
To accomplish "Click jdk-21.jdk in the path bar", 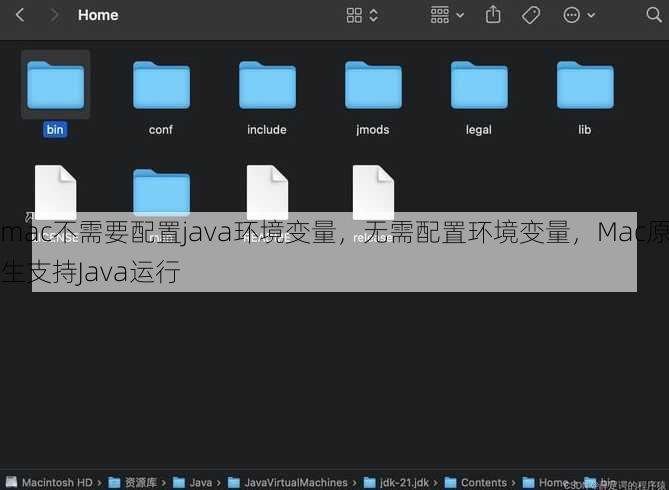I will [396, 482].
